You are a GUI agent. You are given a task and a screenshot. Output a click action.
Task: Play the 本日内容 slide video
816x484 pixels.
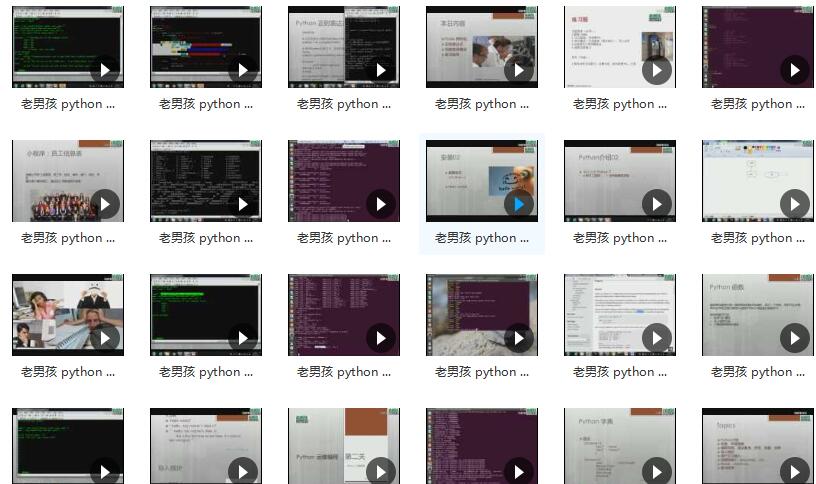pos(519,70)
